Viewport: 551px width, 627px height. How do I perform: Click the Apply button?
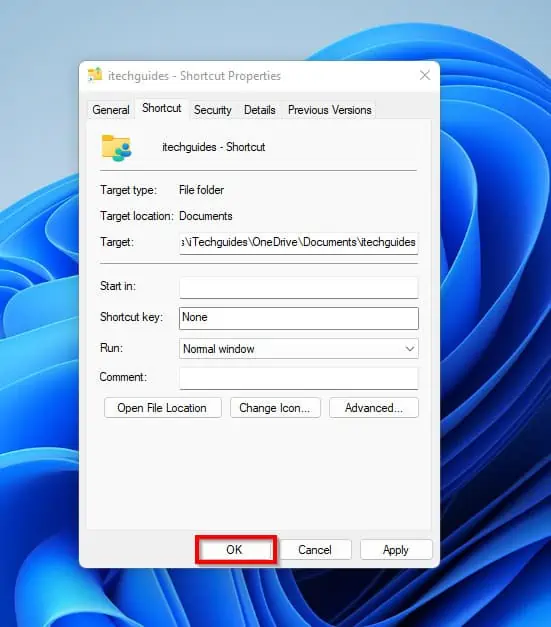396,549
